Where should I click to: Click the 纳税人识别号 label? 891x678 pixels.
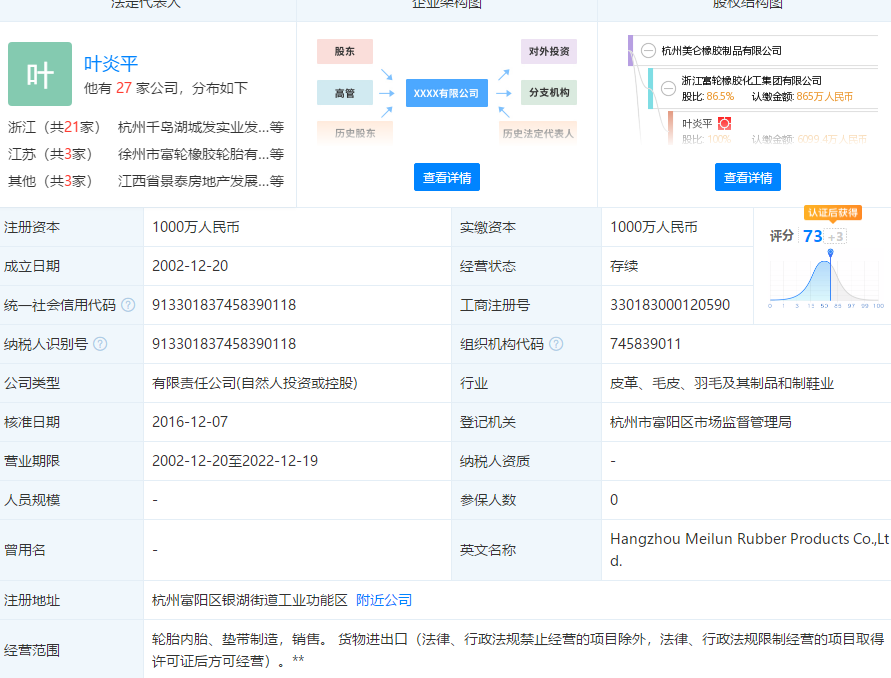pos(45,344)
